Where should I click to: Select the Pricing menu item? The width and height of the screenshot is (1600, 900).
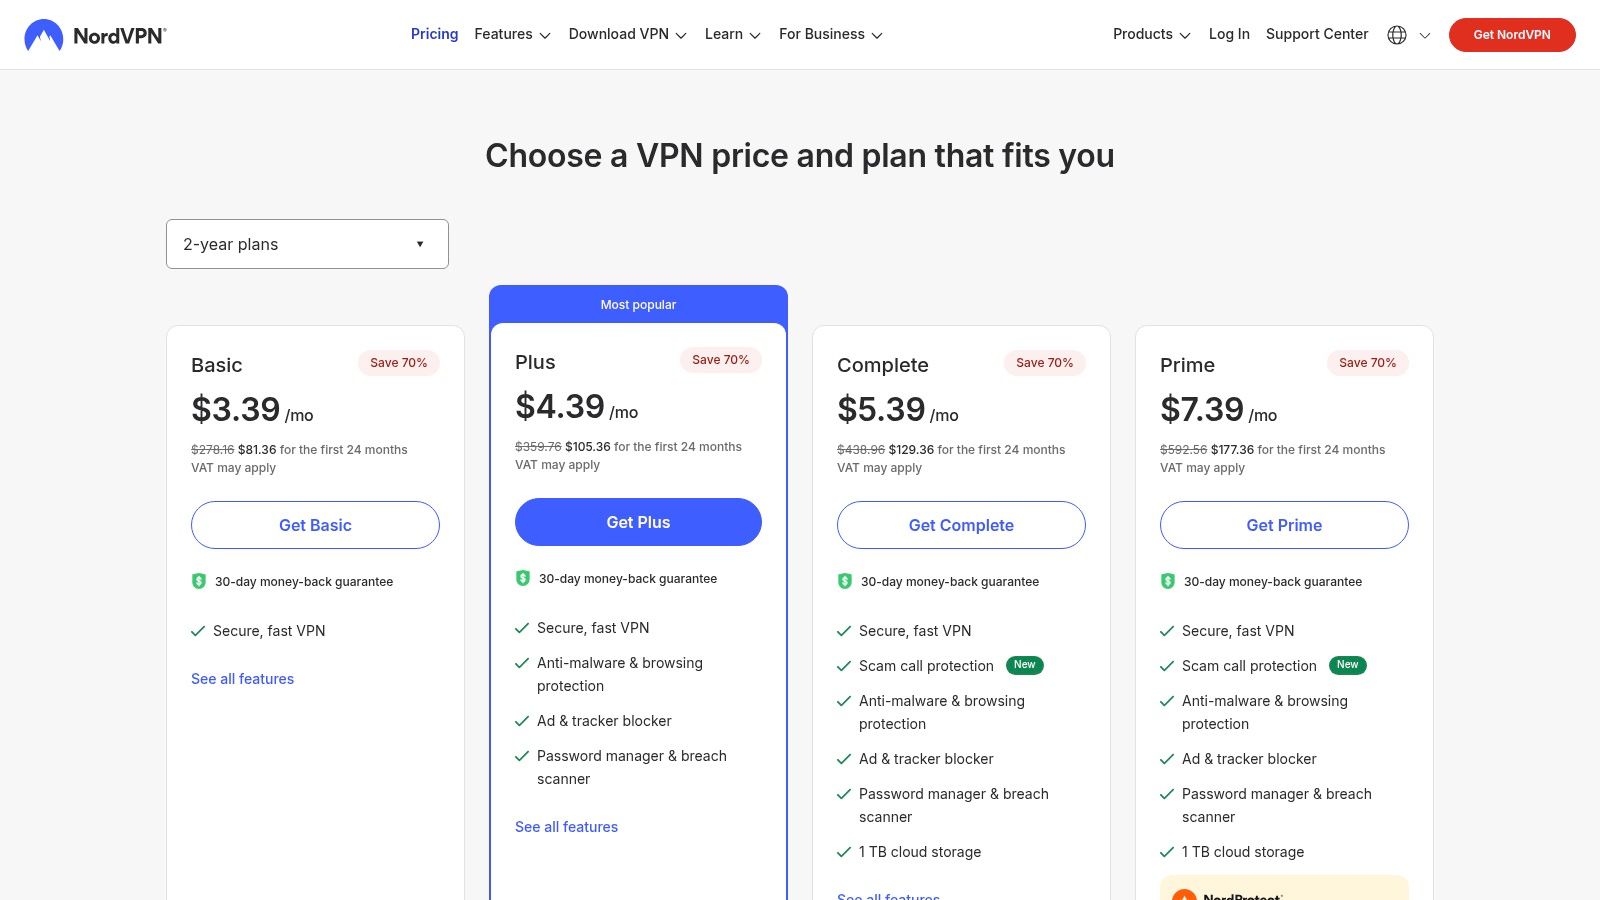[434, 34]
